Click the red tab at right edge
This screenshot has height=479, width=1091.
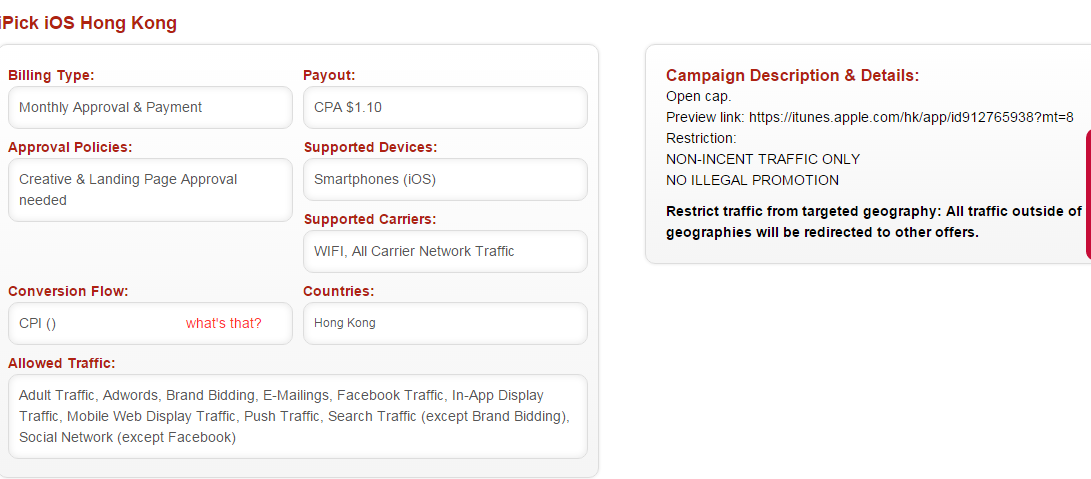pos(1087,195)
